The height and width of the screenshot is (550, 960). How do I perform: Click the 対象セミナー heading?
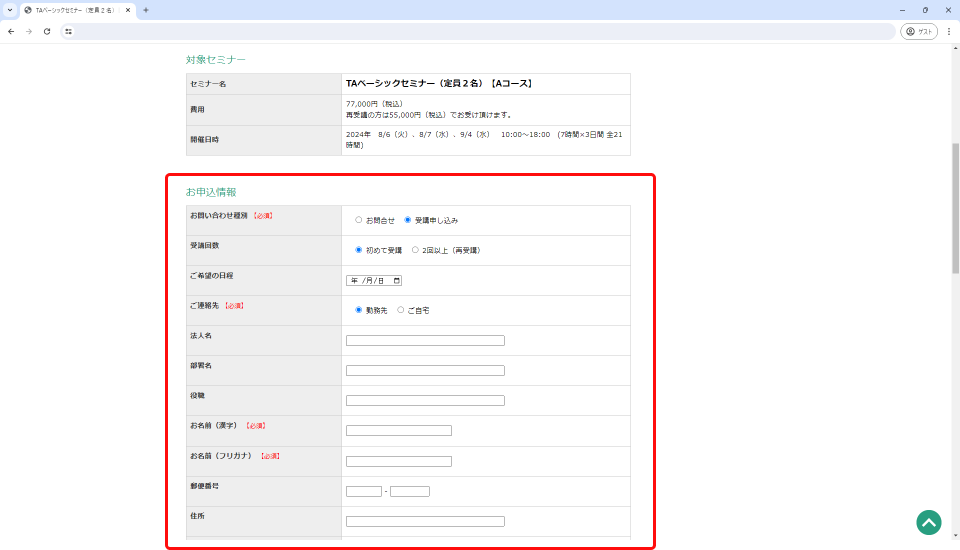click(216, 59)
